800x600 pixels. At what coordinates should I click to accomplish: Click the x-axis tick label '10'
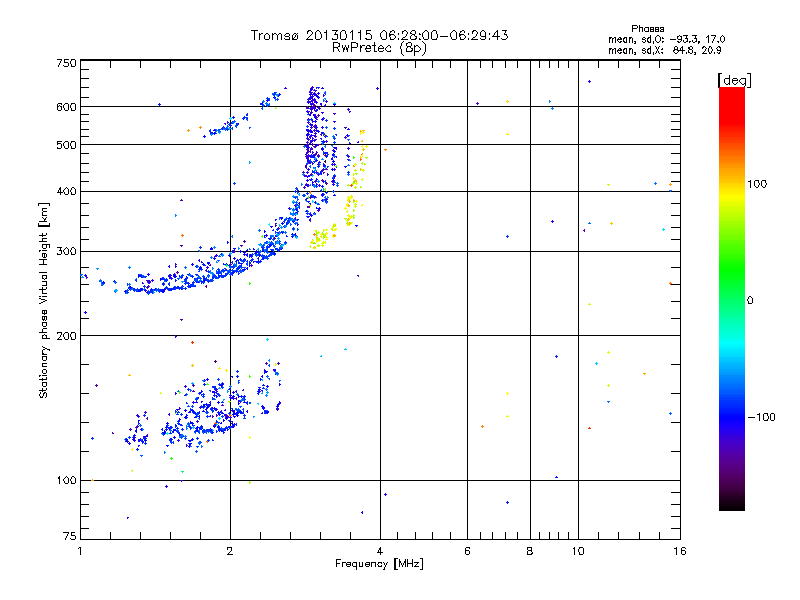point(578,551)
